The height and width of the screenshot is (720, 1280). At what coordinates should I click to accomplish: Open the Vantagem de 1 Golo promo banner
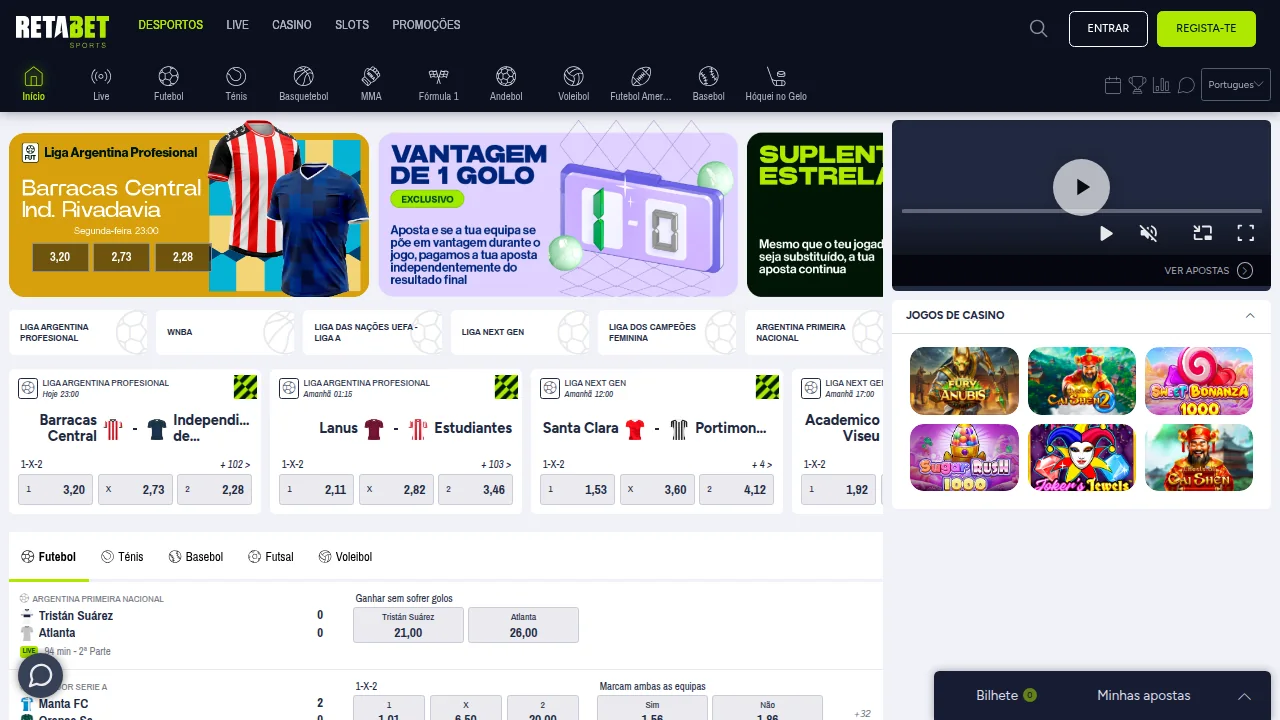point(558,215)
